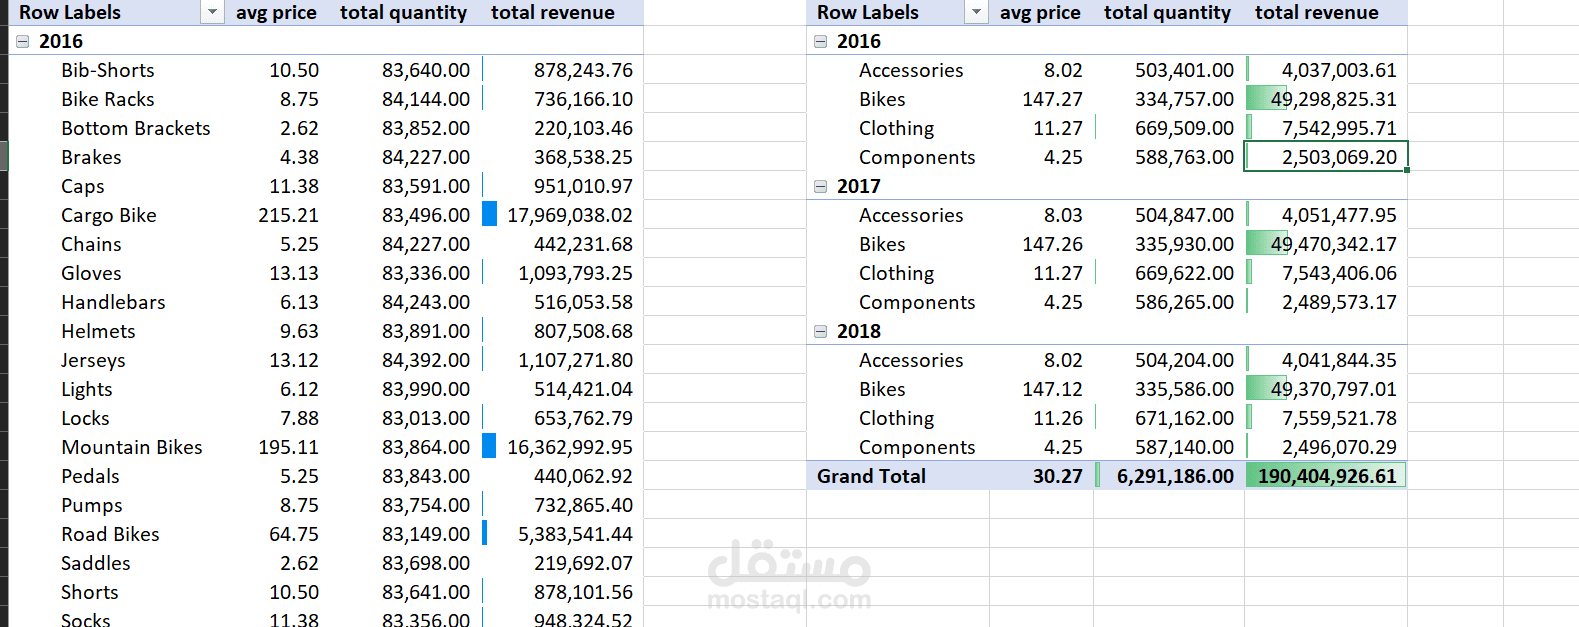This screenshot has height=627, width=1579.
Task: Select 2018 Bikes revenue 49,370,797.01 cell
Action: point(1326,390)
